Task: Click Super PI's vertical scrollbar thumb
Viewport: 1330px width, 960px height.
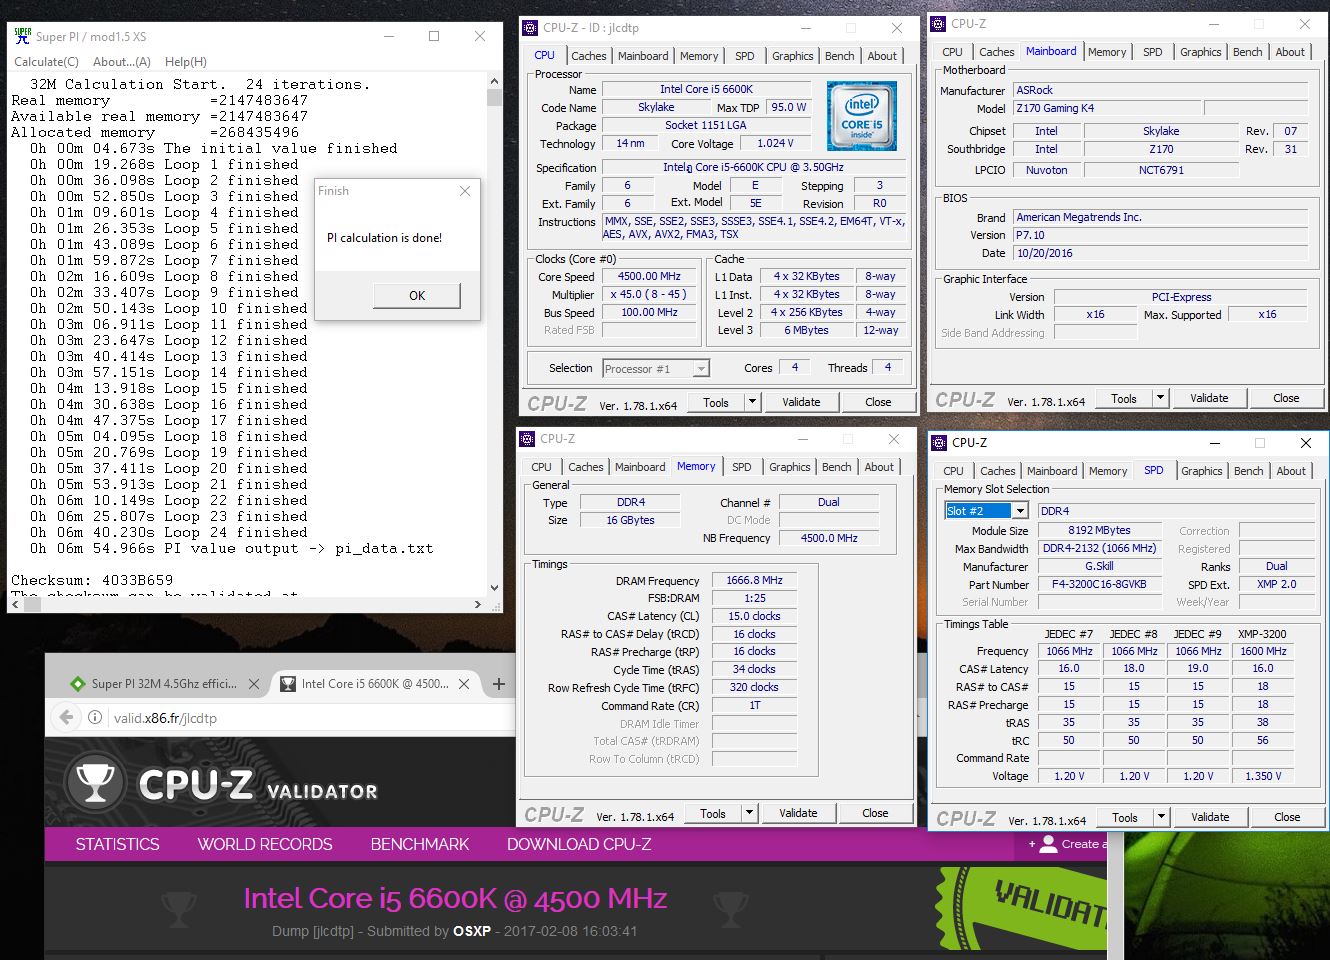Action: (x=494, y=97)
